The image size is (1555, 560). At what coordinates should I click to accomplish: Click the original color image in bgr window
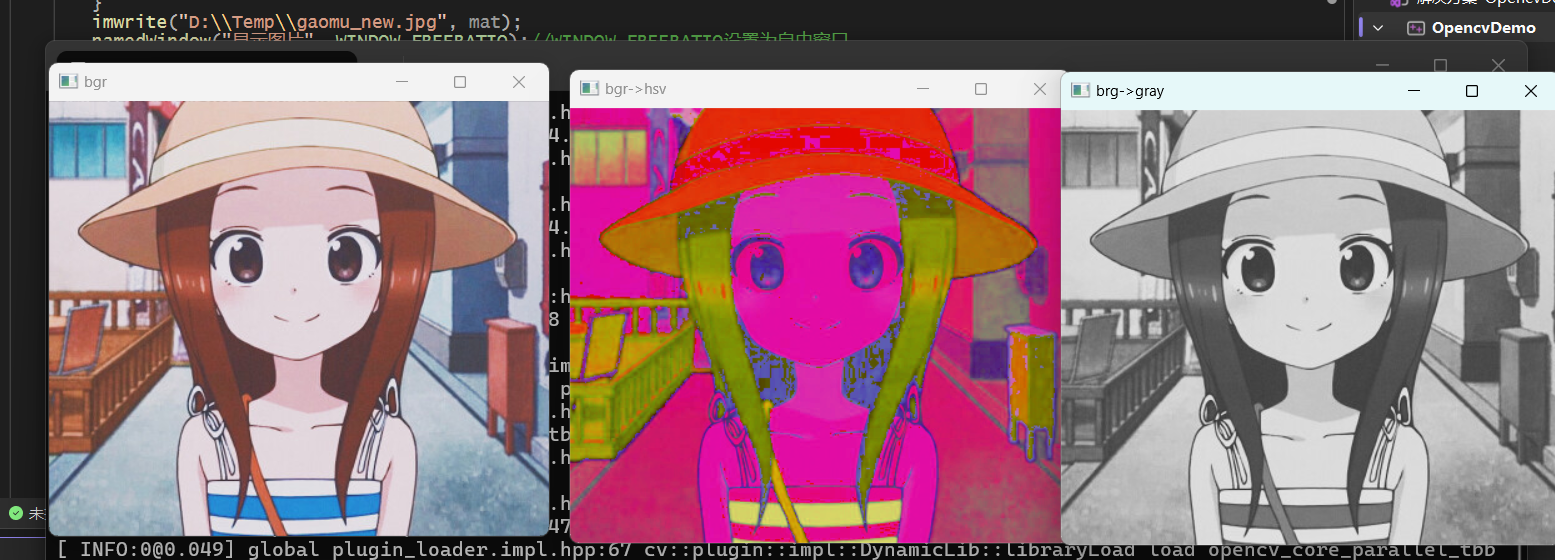click(x=299, y=318)
